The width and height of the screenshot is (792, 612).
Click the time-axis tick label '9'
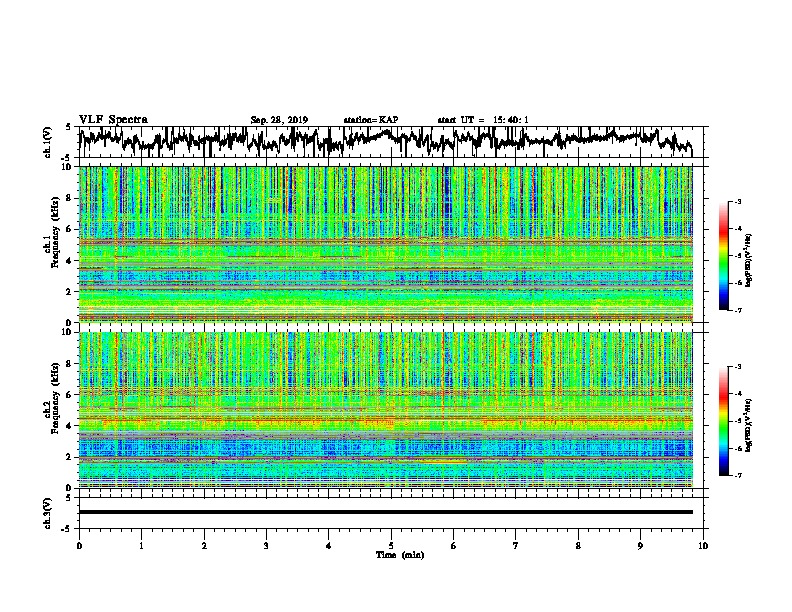tap(640, 546)
